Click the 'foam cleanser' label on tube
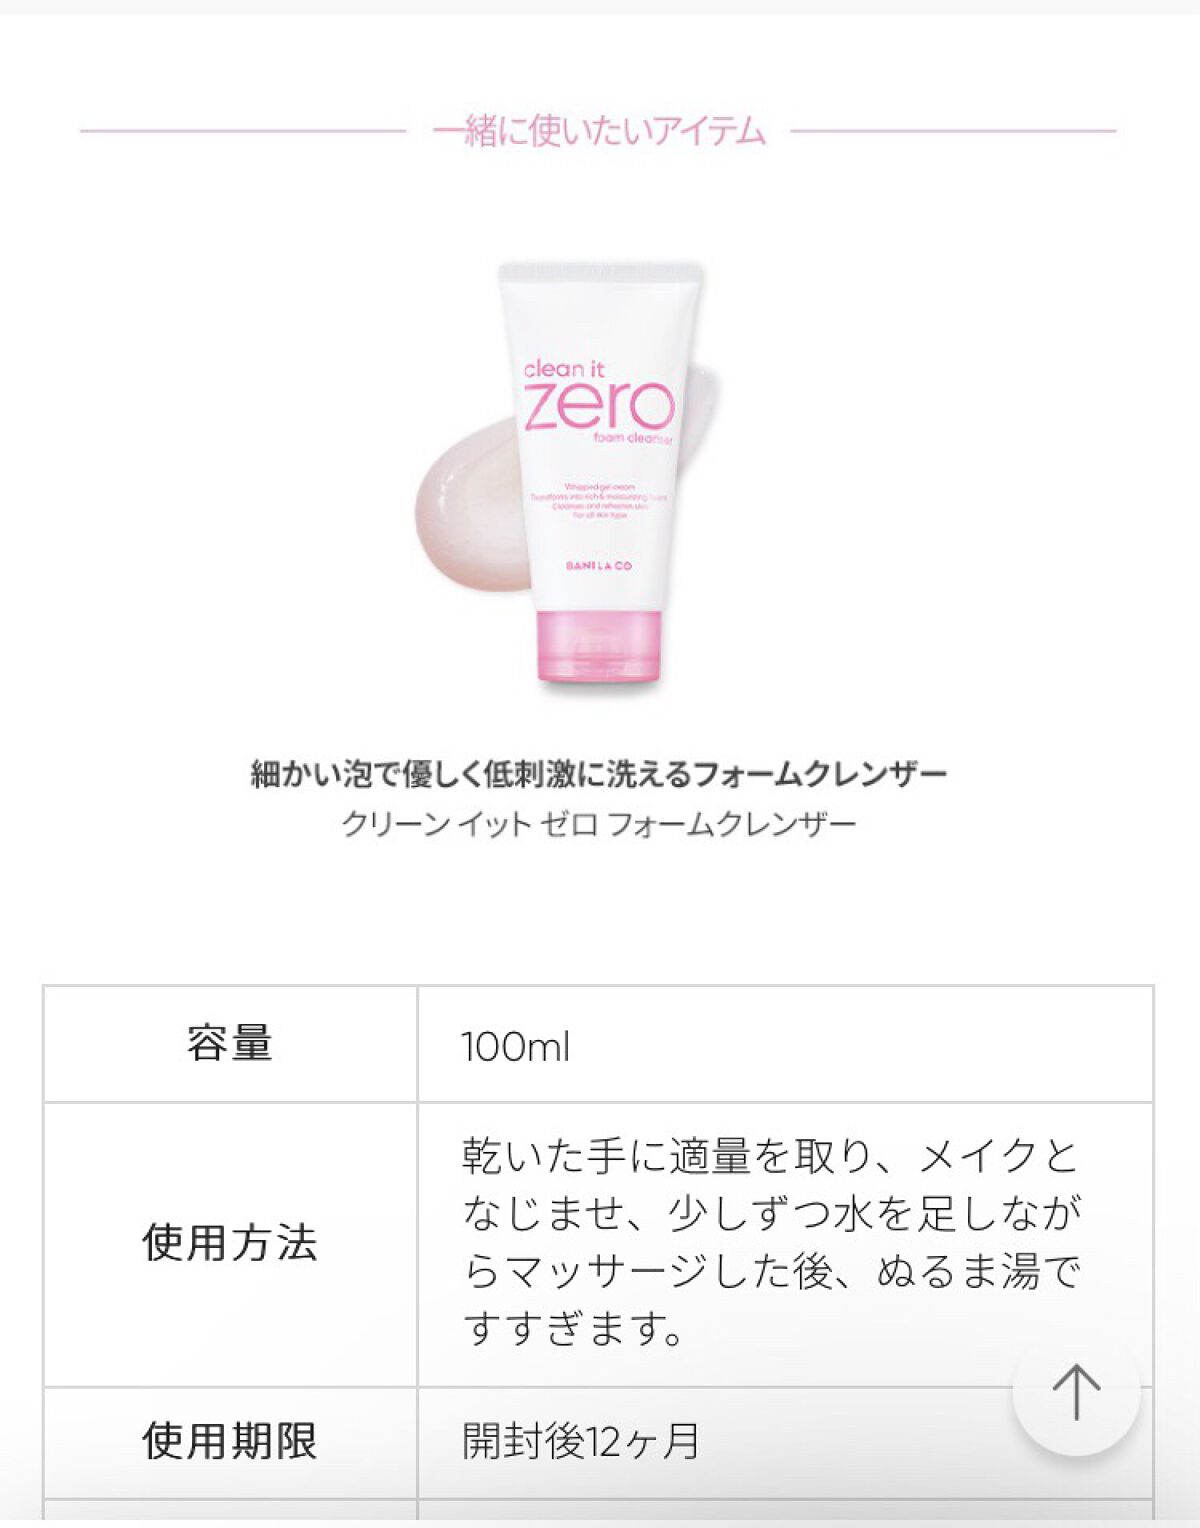 pyautogui.click(x=633, y=439)
